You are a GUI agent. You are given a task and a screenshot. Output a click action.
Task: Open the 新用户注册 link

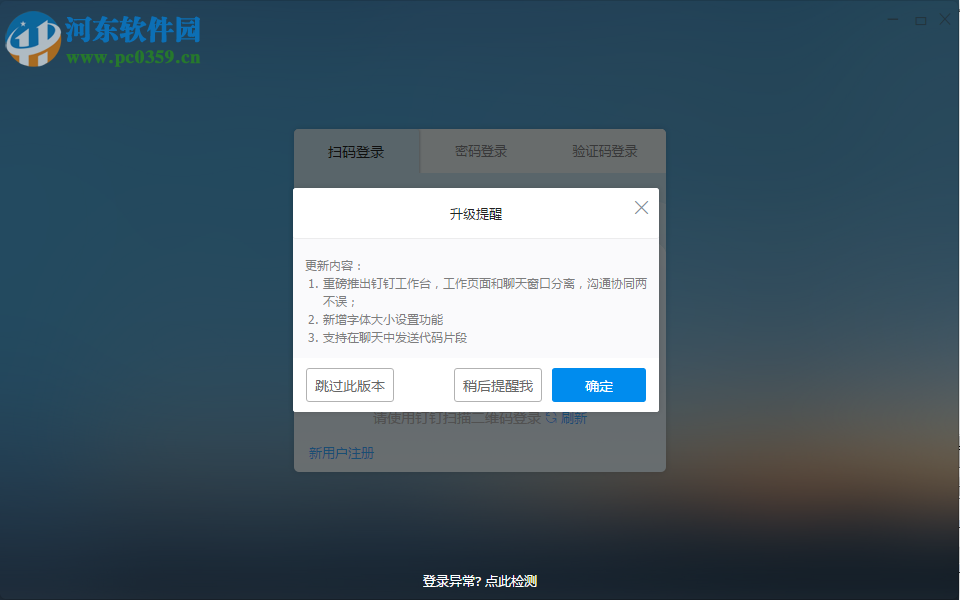click(341, 453)
